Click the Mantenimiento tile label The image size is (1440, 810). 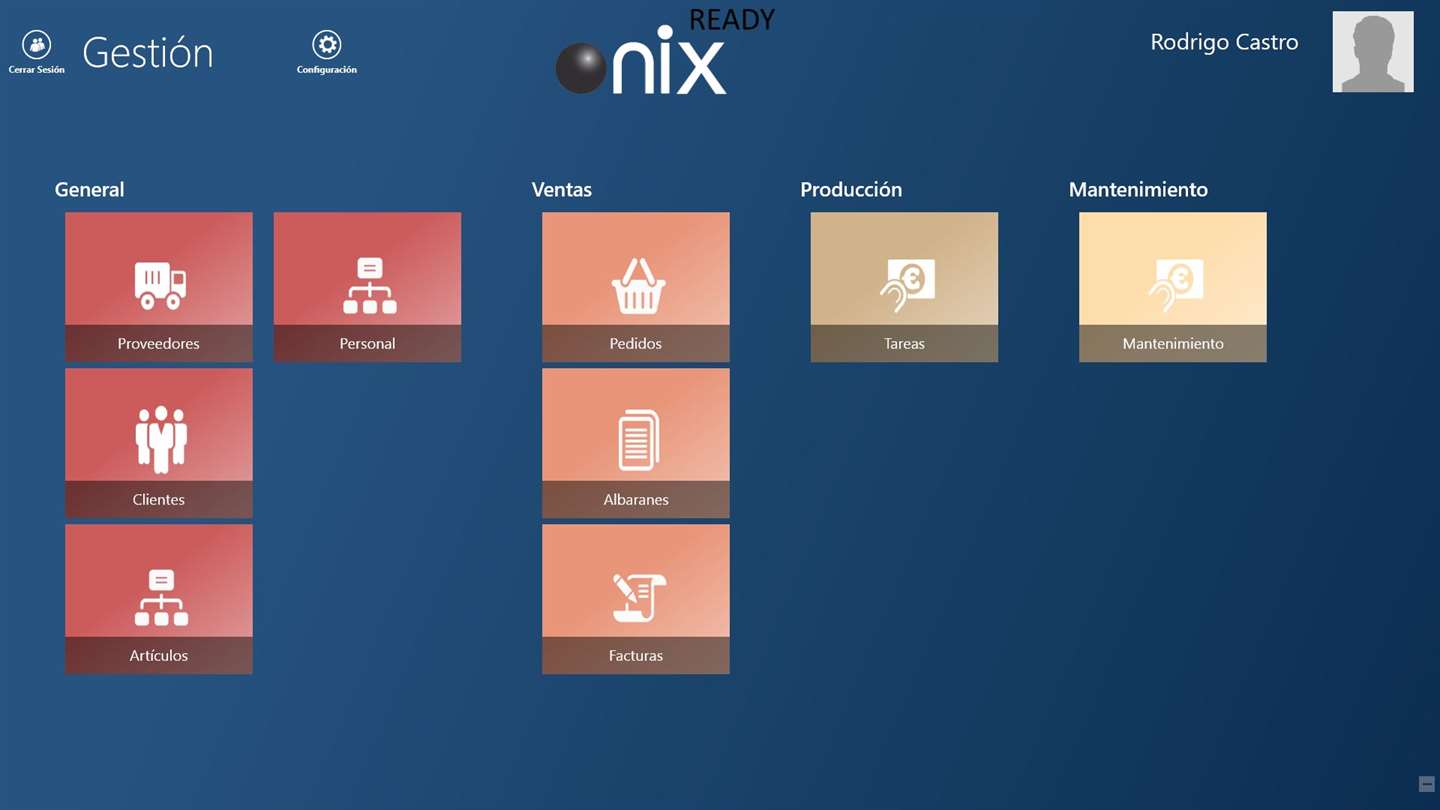[1173, 343]
